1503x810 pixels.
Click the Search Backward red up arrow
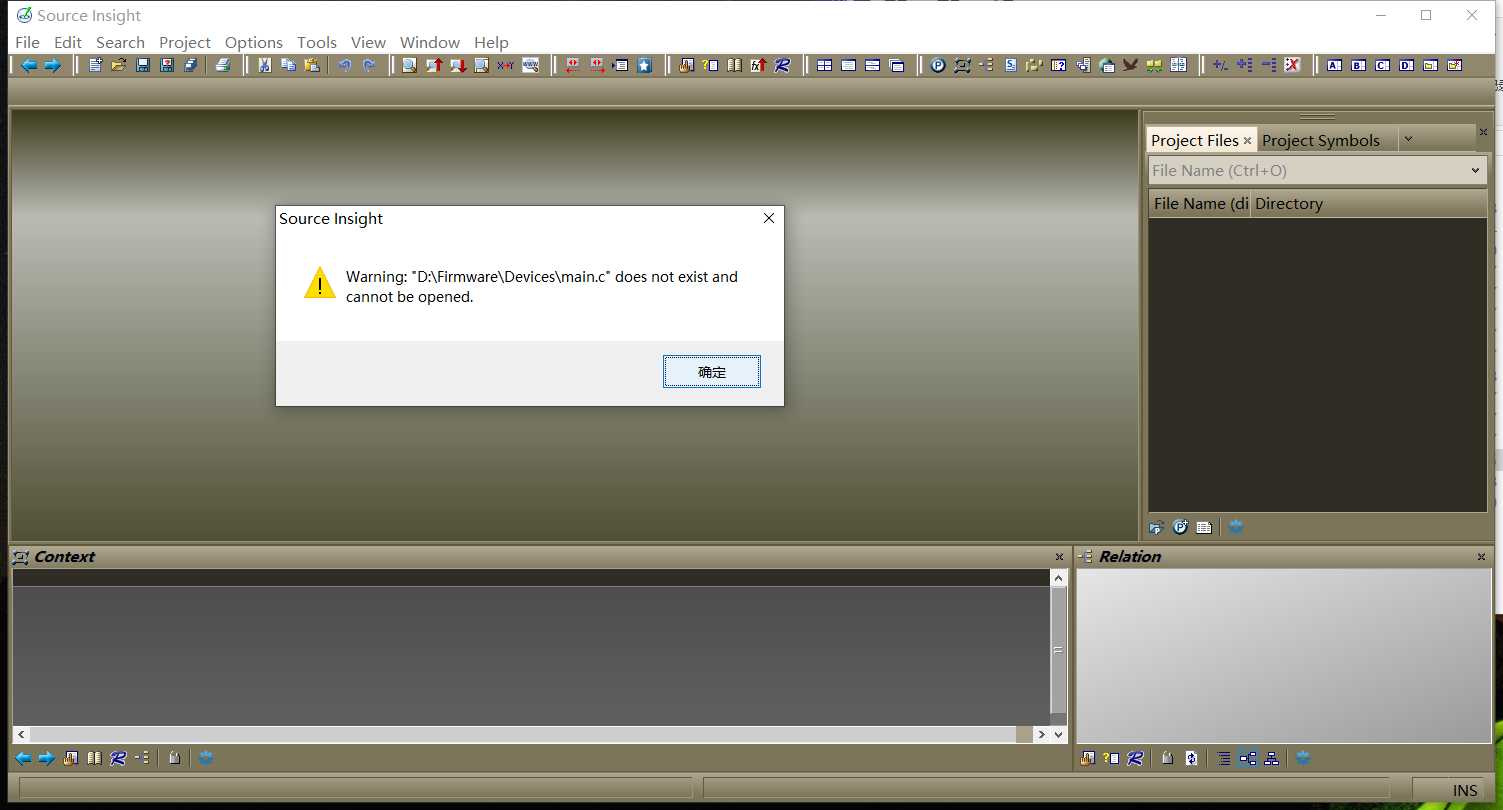[434, 65]
